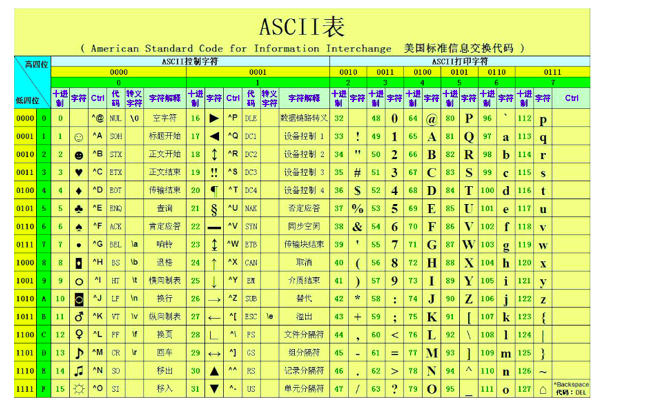Image resolution: width=651 pixels, height=409 pixels.
Task: Click the up triangle for decimal 30
Action: pyautogui.click(x=214, y=371)
